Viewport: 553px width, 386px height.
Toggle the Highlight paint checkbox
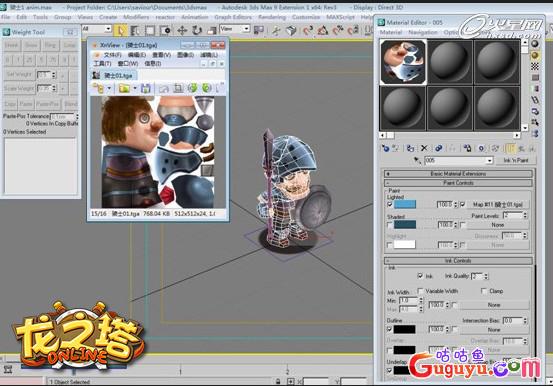390,245
